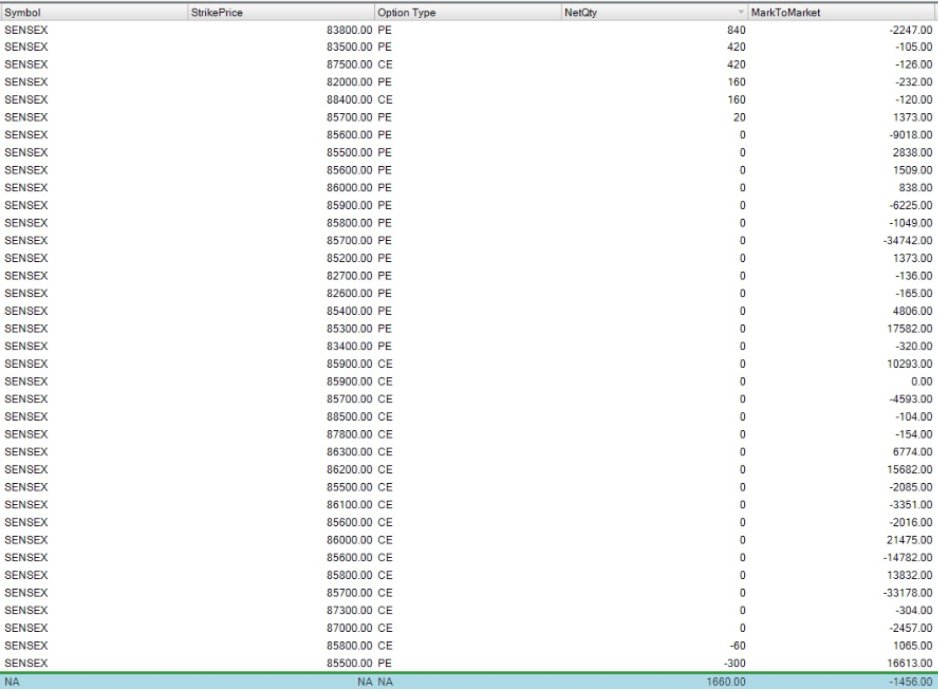
Task: Select the 85300.00 strike price cell
Action: [x=349, y=329]
